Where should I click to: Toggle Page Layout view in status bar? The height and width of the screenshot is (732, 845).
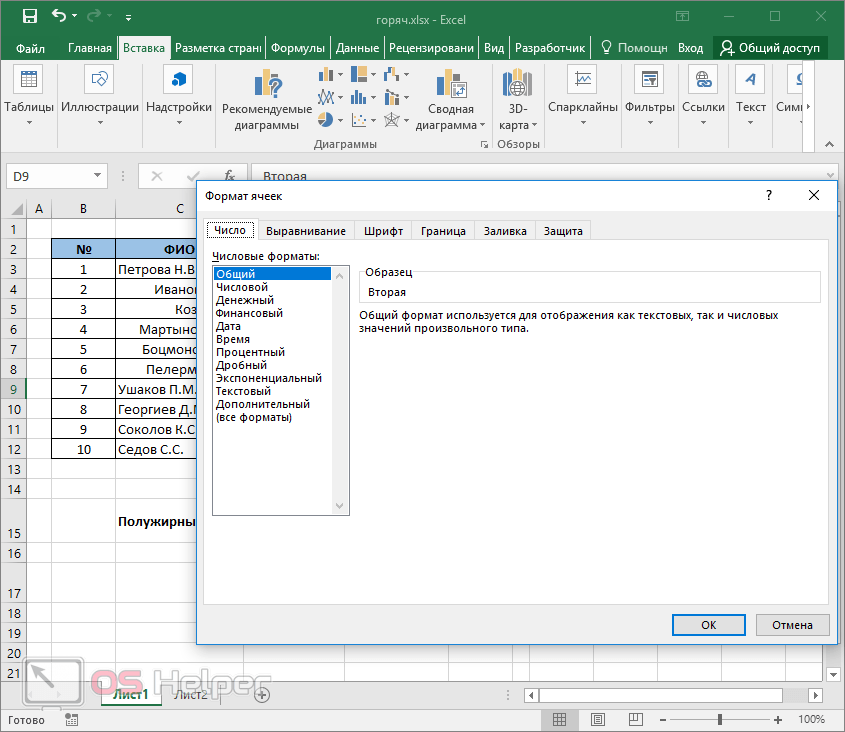(597, 720)
